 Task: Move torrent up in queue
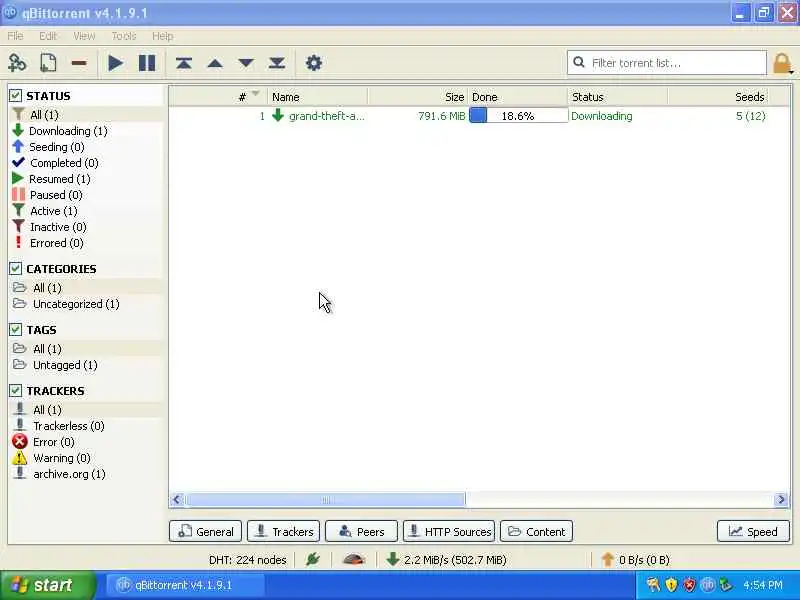pos(215,63)
